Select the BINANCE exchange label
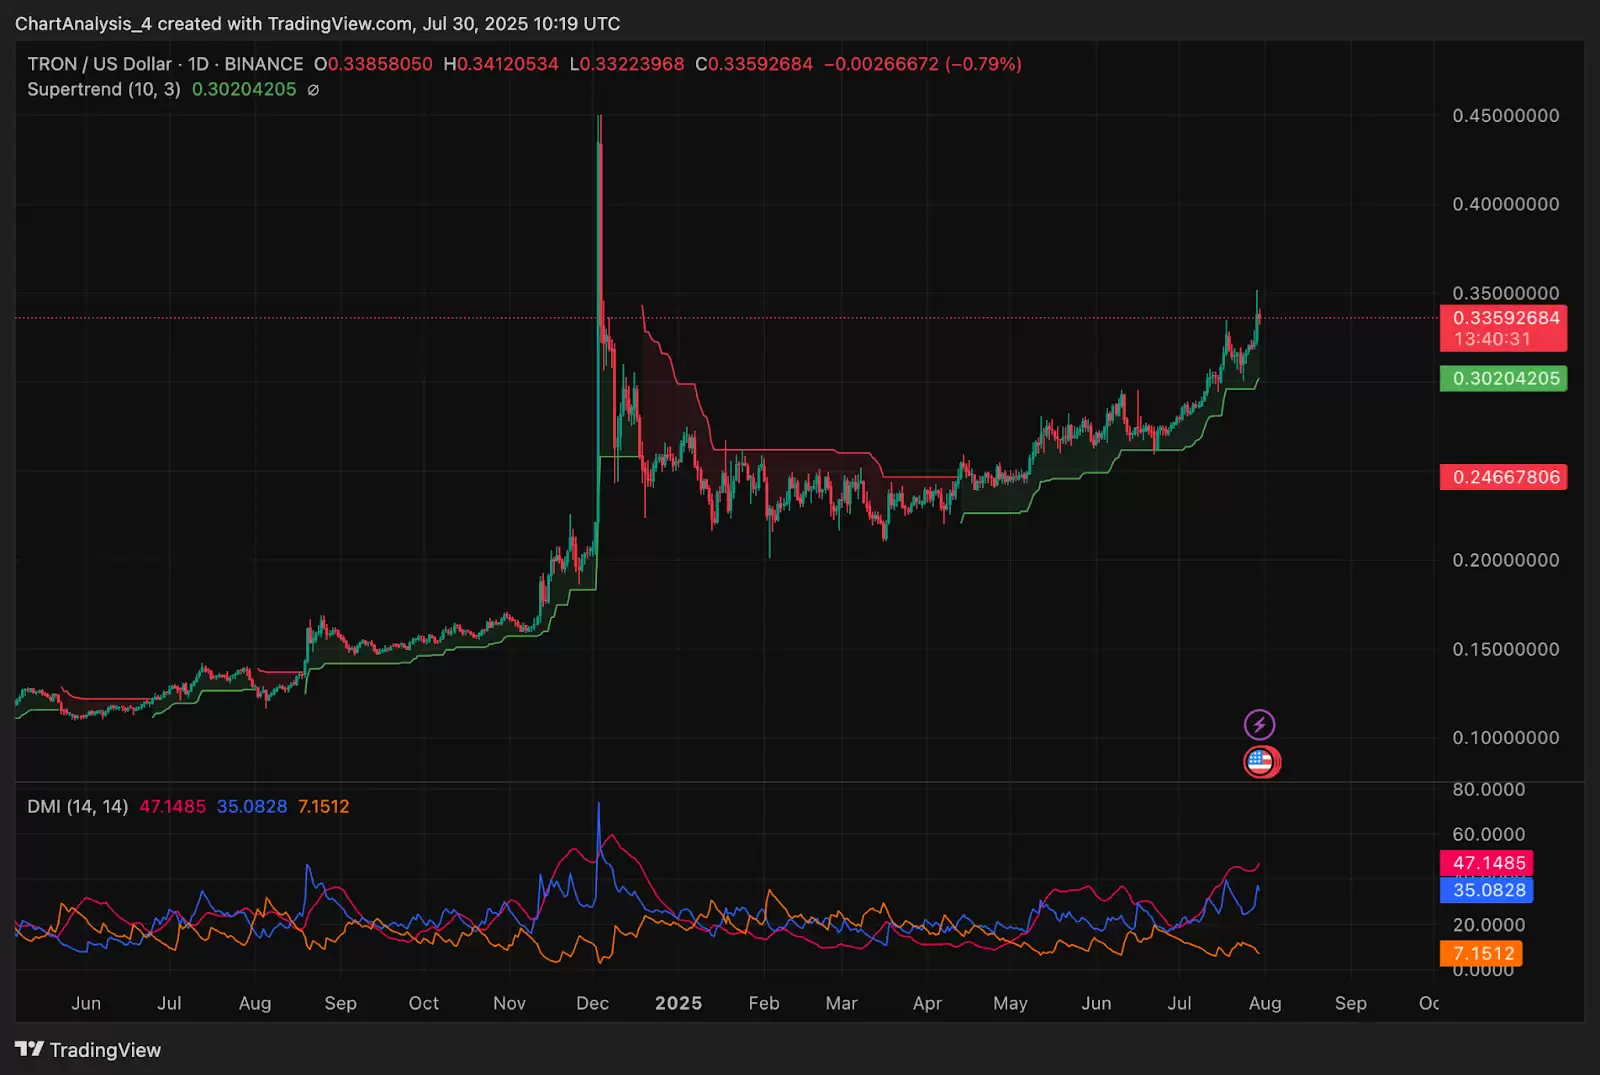1600x1075 pixels. [264, 63]
